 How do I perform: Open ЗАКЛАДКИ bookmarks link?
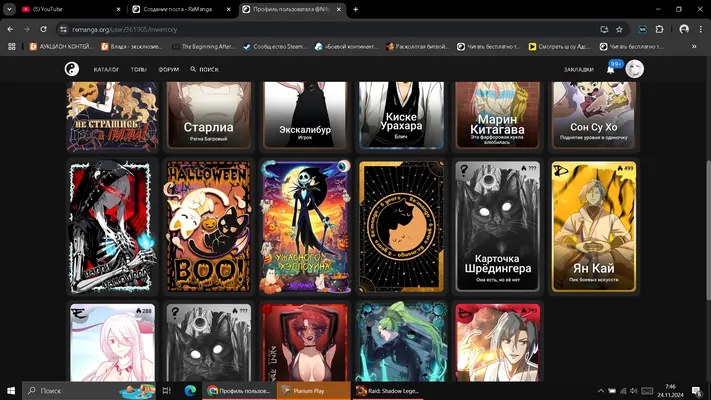579,69
